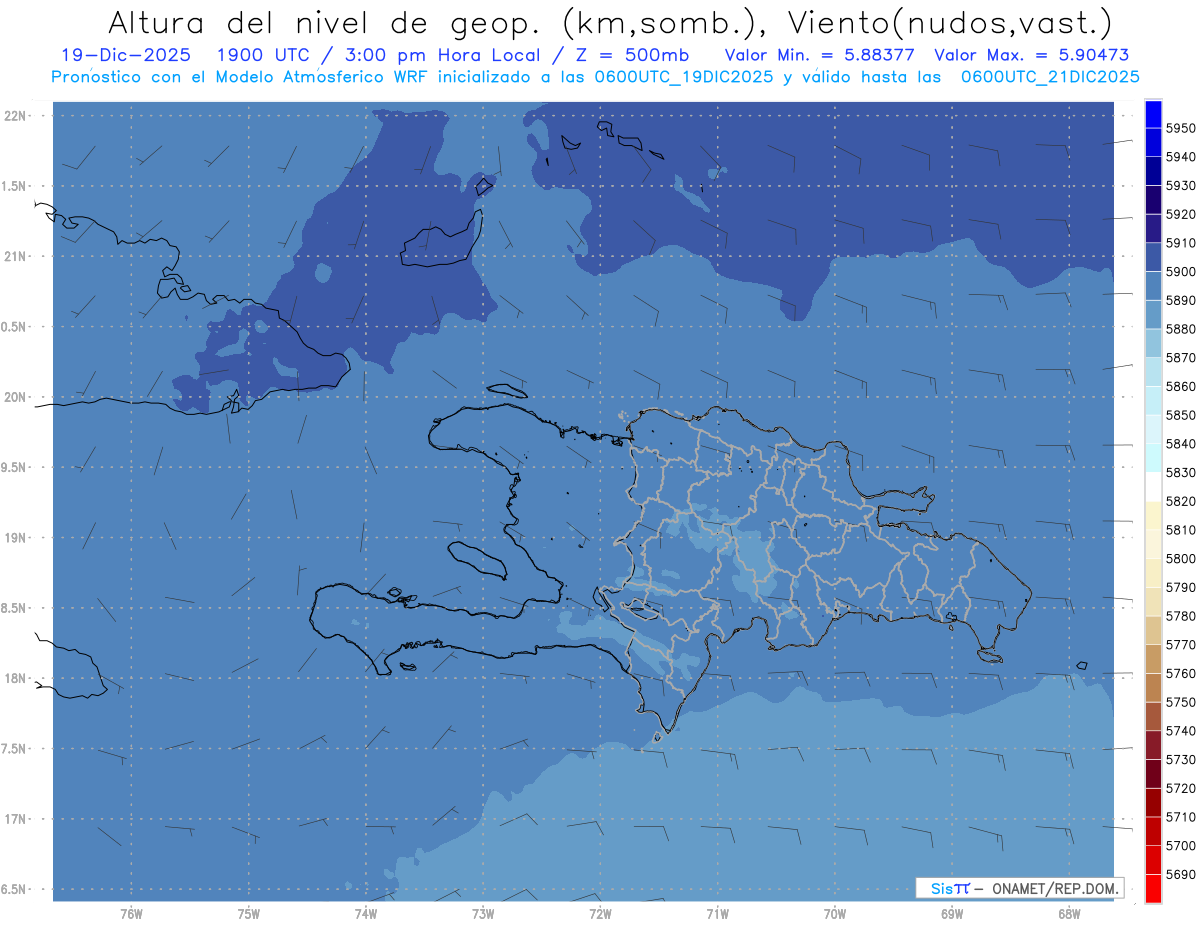
Task: Click the '68W' longitude label
Action: pyautogui.click(x=1069, y=913)
